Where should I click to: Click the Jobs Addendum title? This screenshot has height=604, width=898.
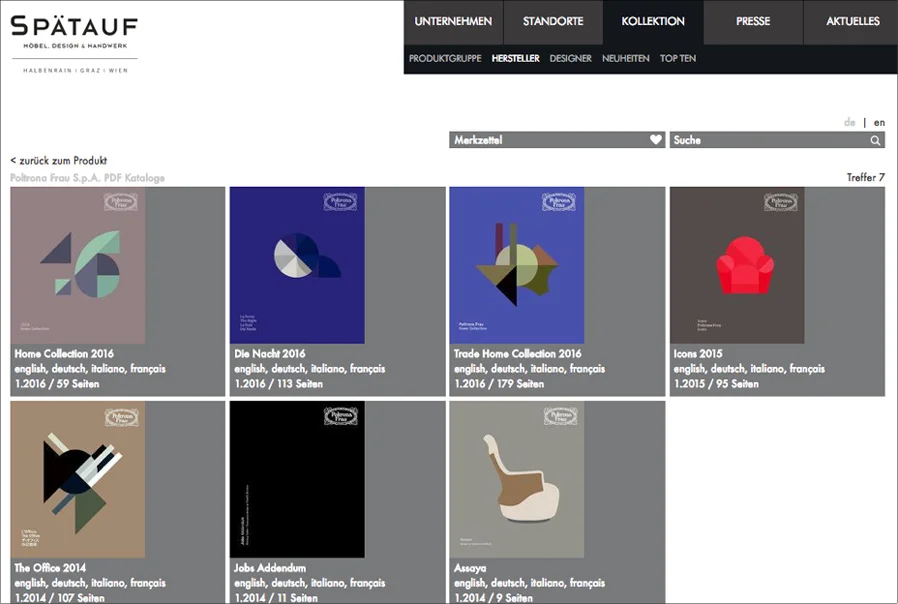coord(270,568)
